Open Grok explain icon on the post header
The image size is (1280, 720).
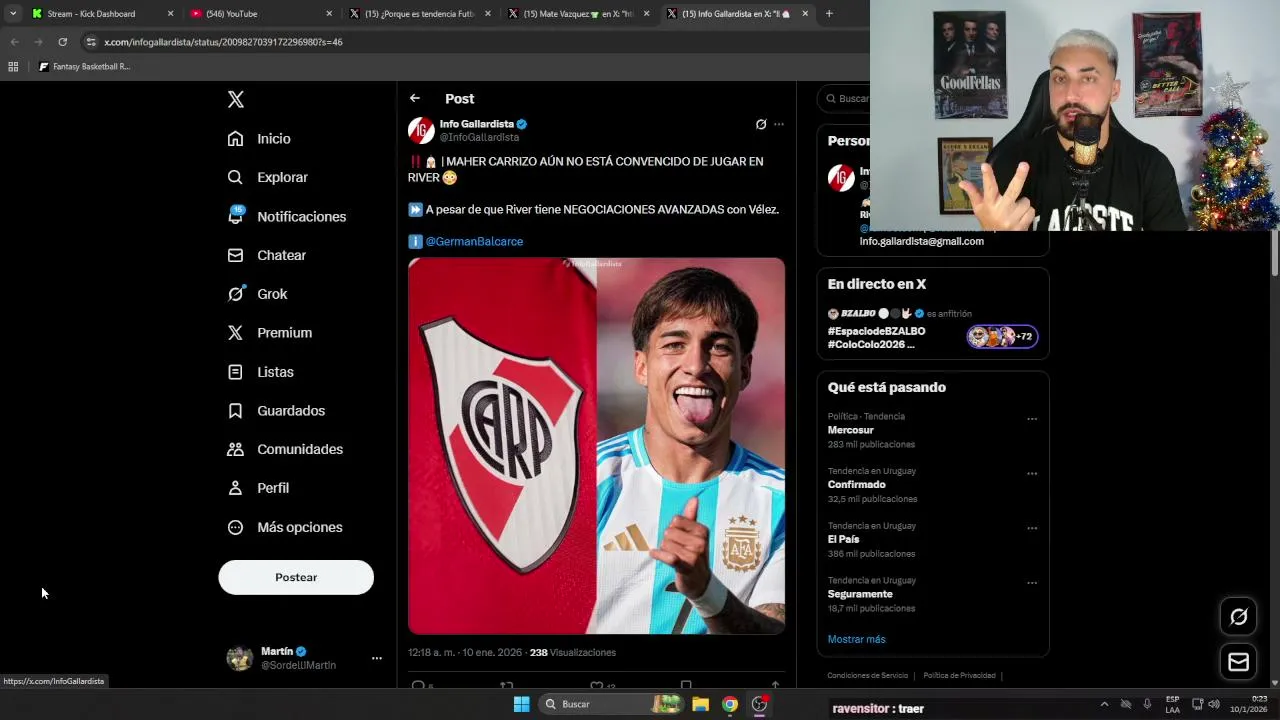tap(761, 124)
